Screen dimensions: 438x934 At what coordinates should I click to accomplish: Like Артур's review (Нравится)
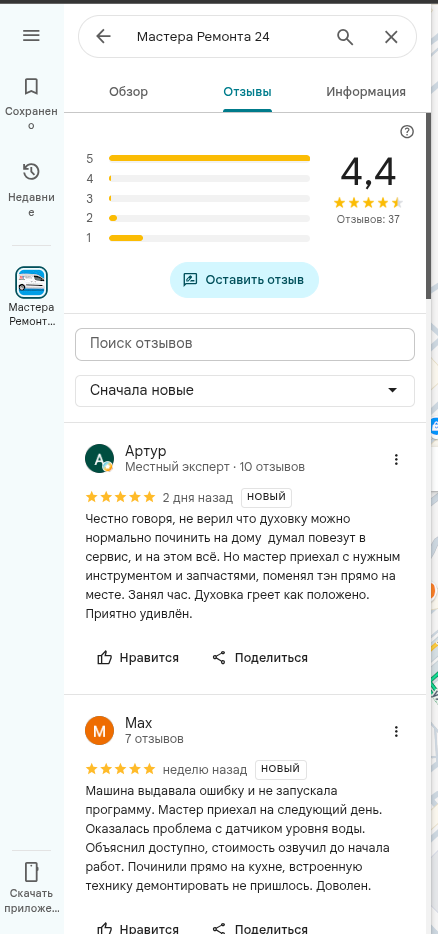[138, 658]
